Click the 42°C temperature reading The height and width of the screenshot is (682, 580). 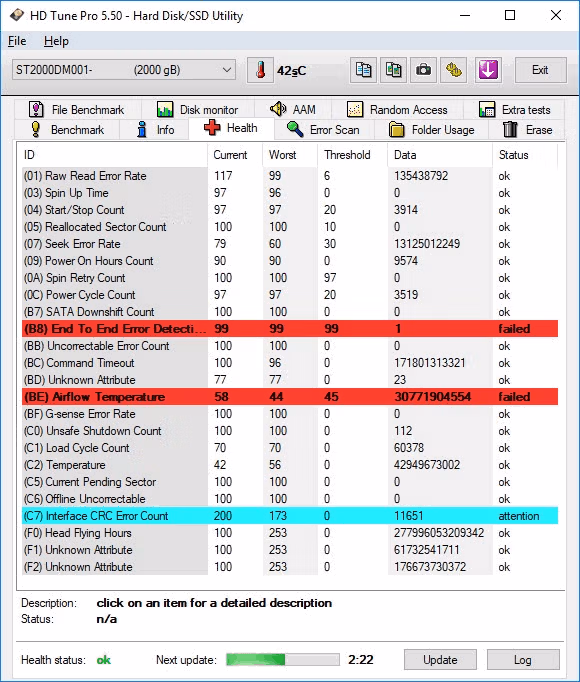point(291,70)
